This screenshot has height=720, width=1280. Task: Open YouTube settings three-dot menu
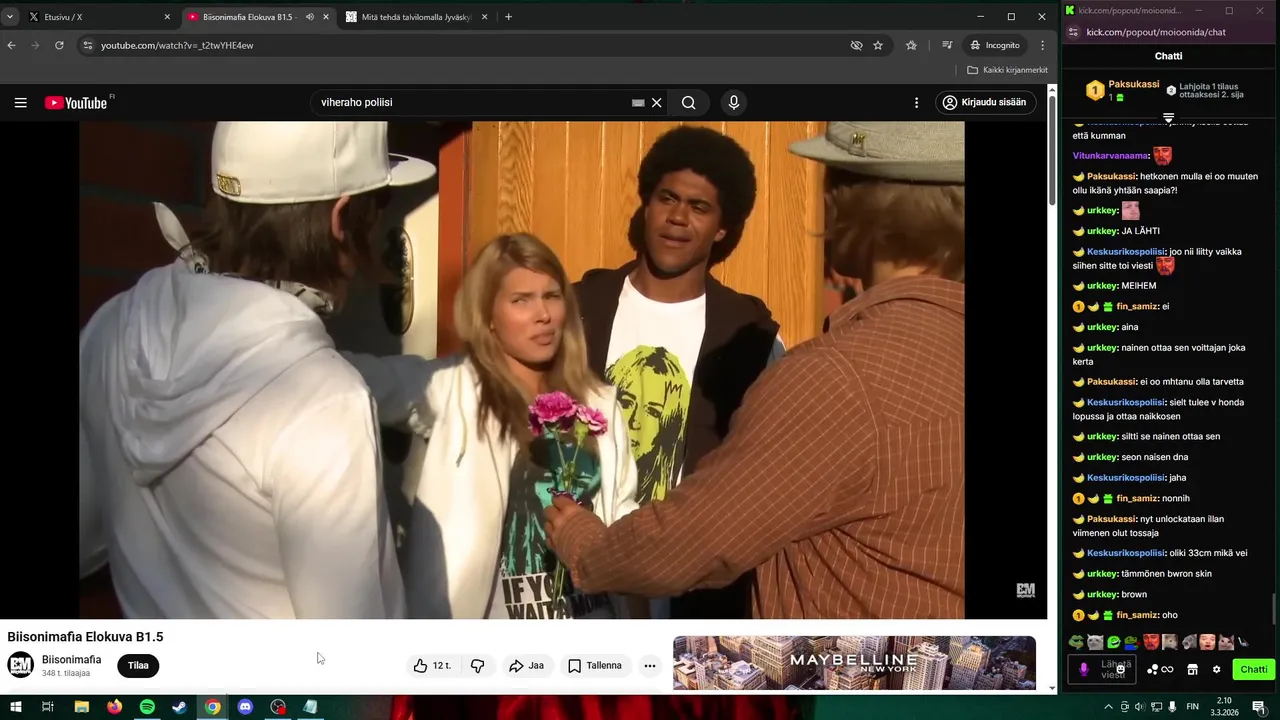coord(916,103)
